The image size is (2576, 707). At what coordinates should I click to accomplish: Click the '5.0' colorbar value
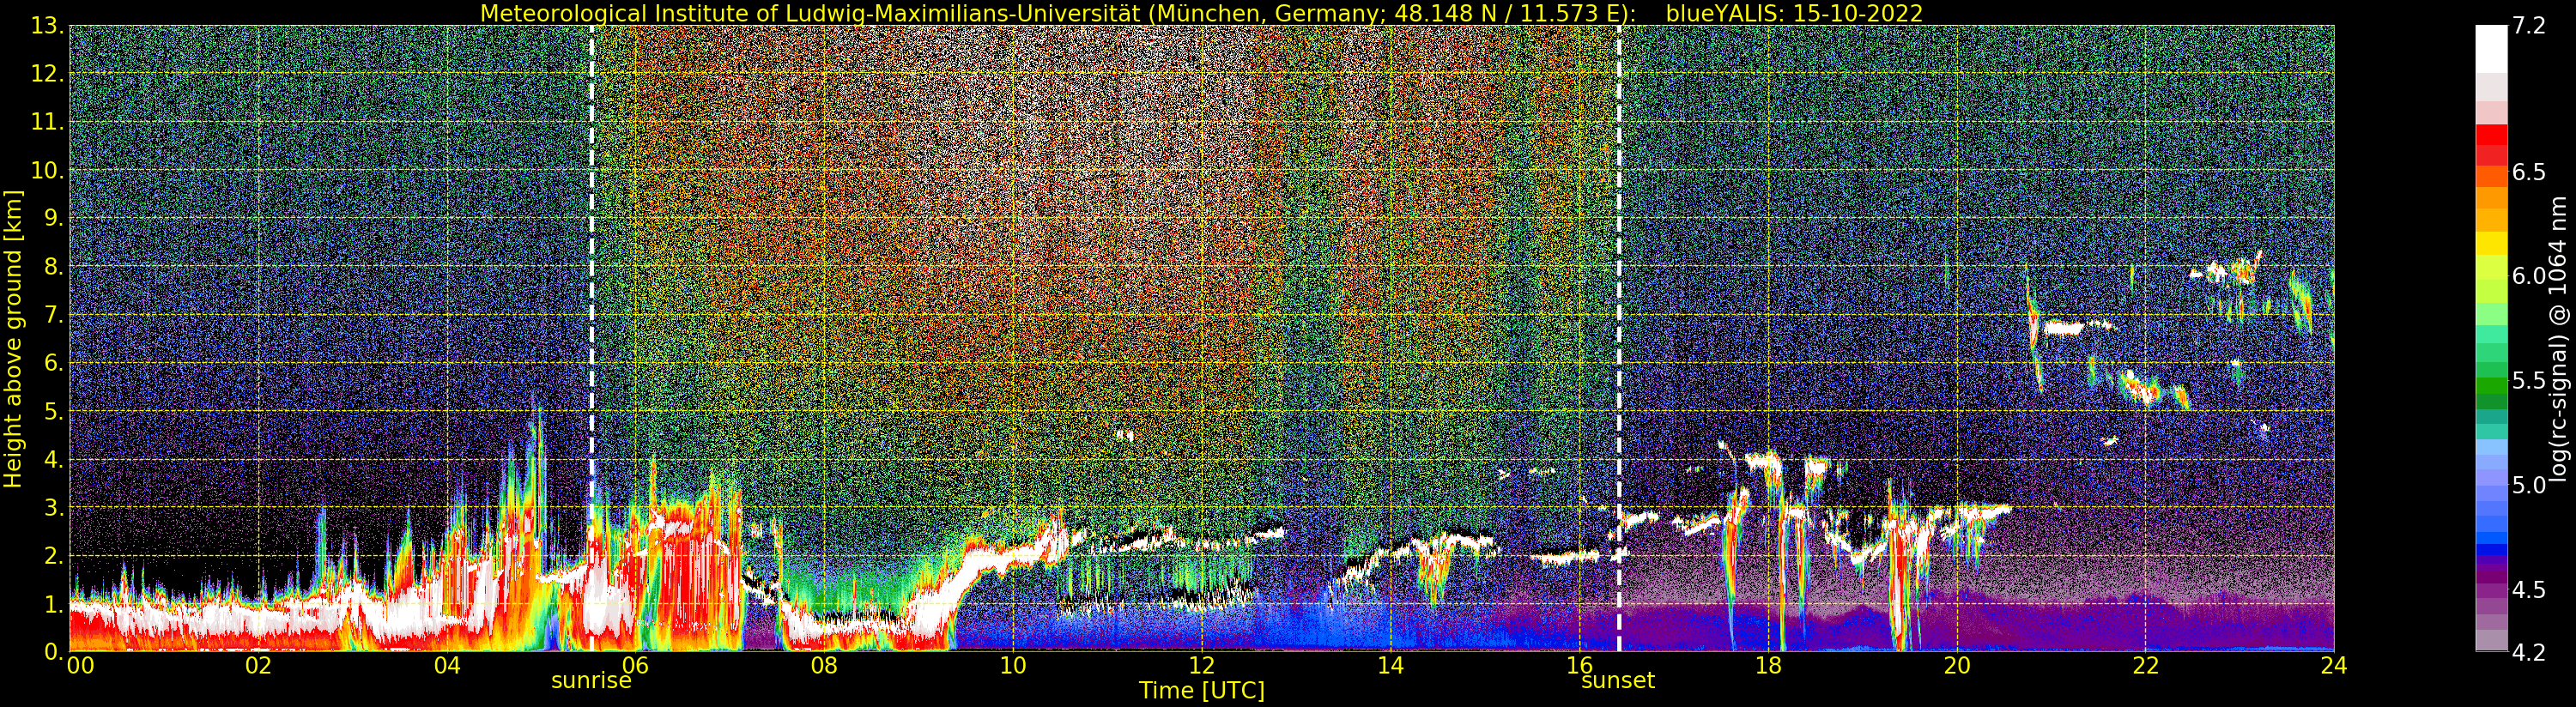2528,485
